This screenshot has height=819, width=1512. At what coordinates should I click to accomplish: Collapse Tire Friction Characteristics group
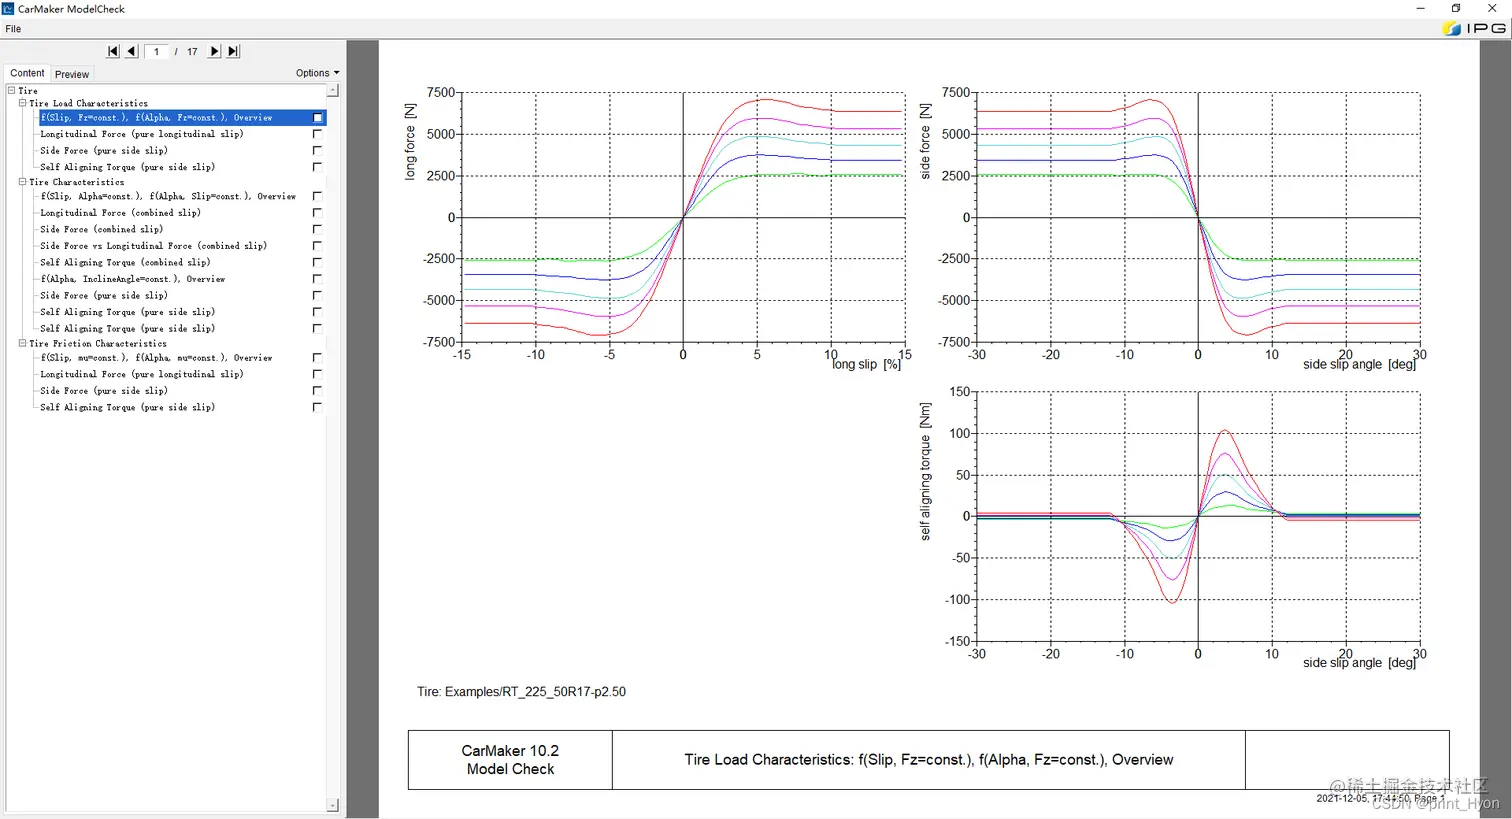tap(22, 343)
